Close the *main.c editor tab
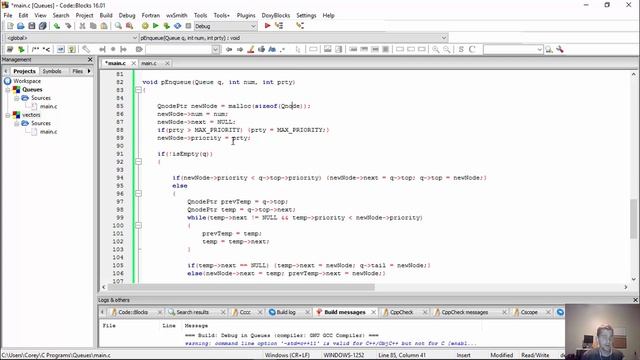The image size is (640, 360). point(133,63)
